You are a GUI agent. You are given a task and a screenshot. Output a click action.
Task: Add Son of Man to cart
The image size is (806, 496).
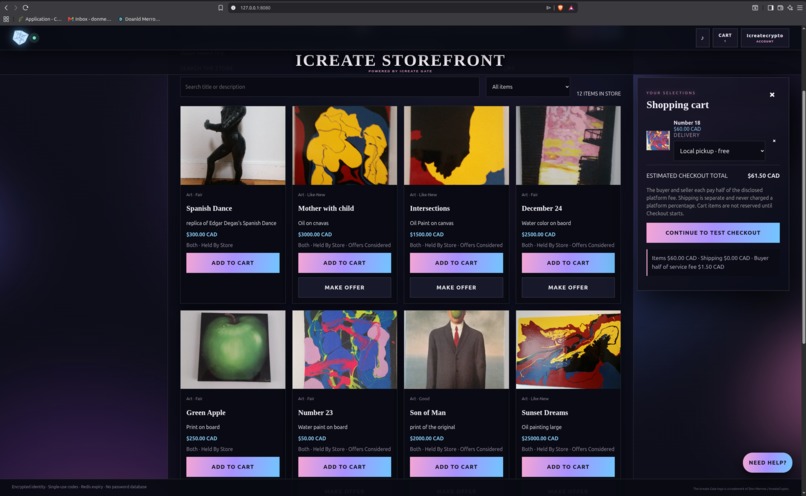456,467
